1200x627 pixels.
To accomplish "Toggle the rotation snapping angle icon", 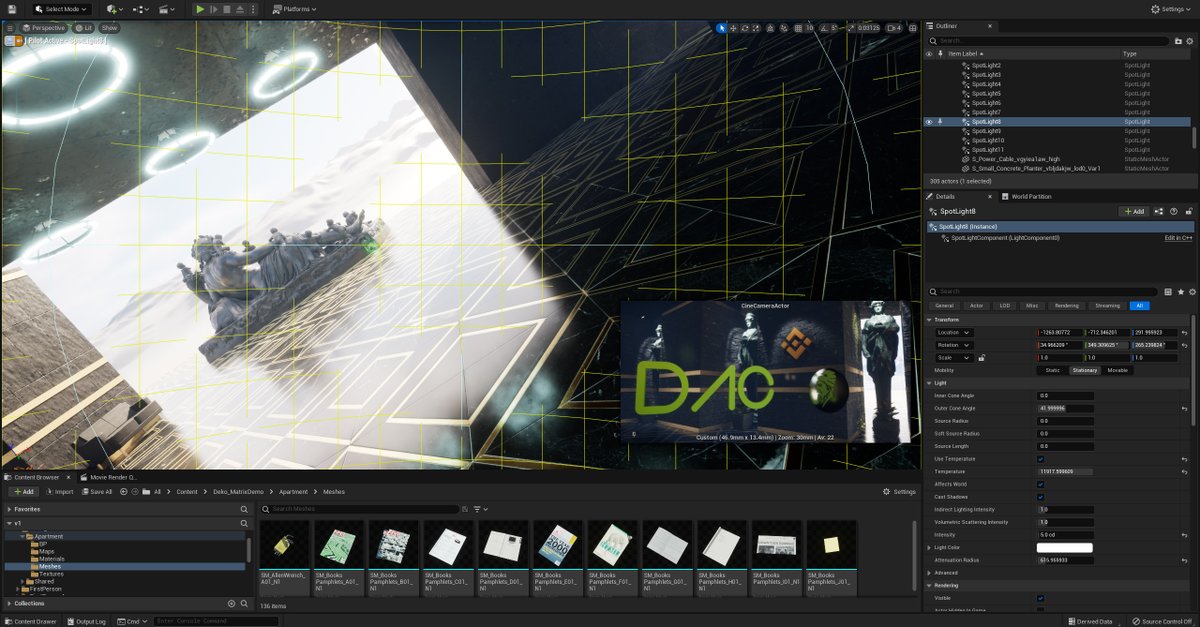I will click(x=823, y=28).
